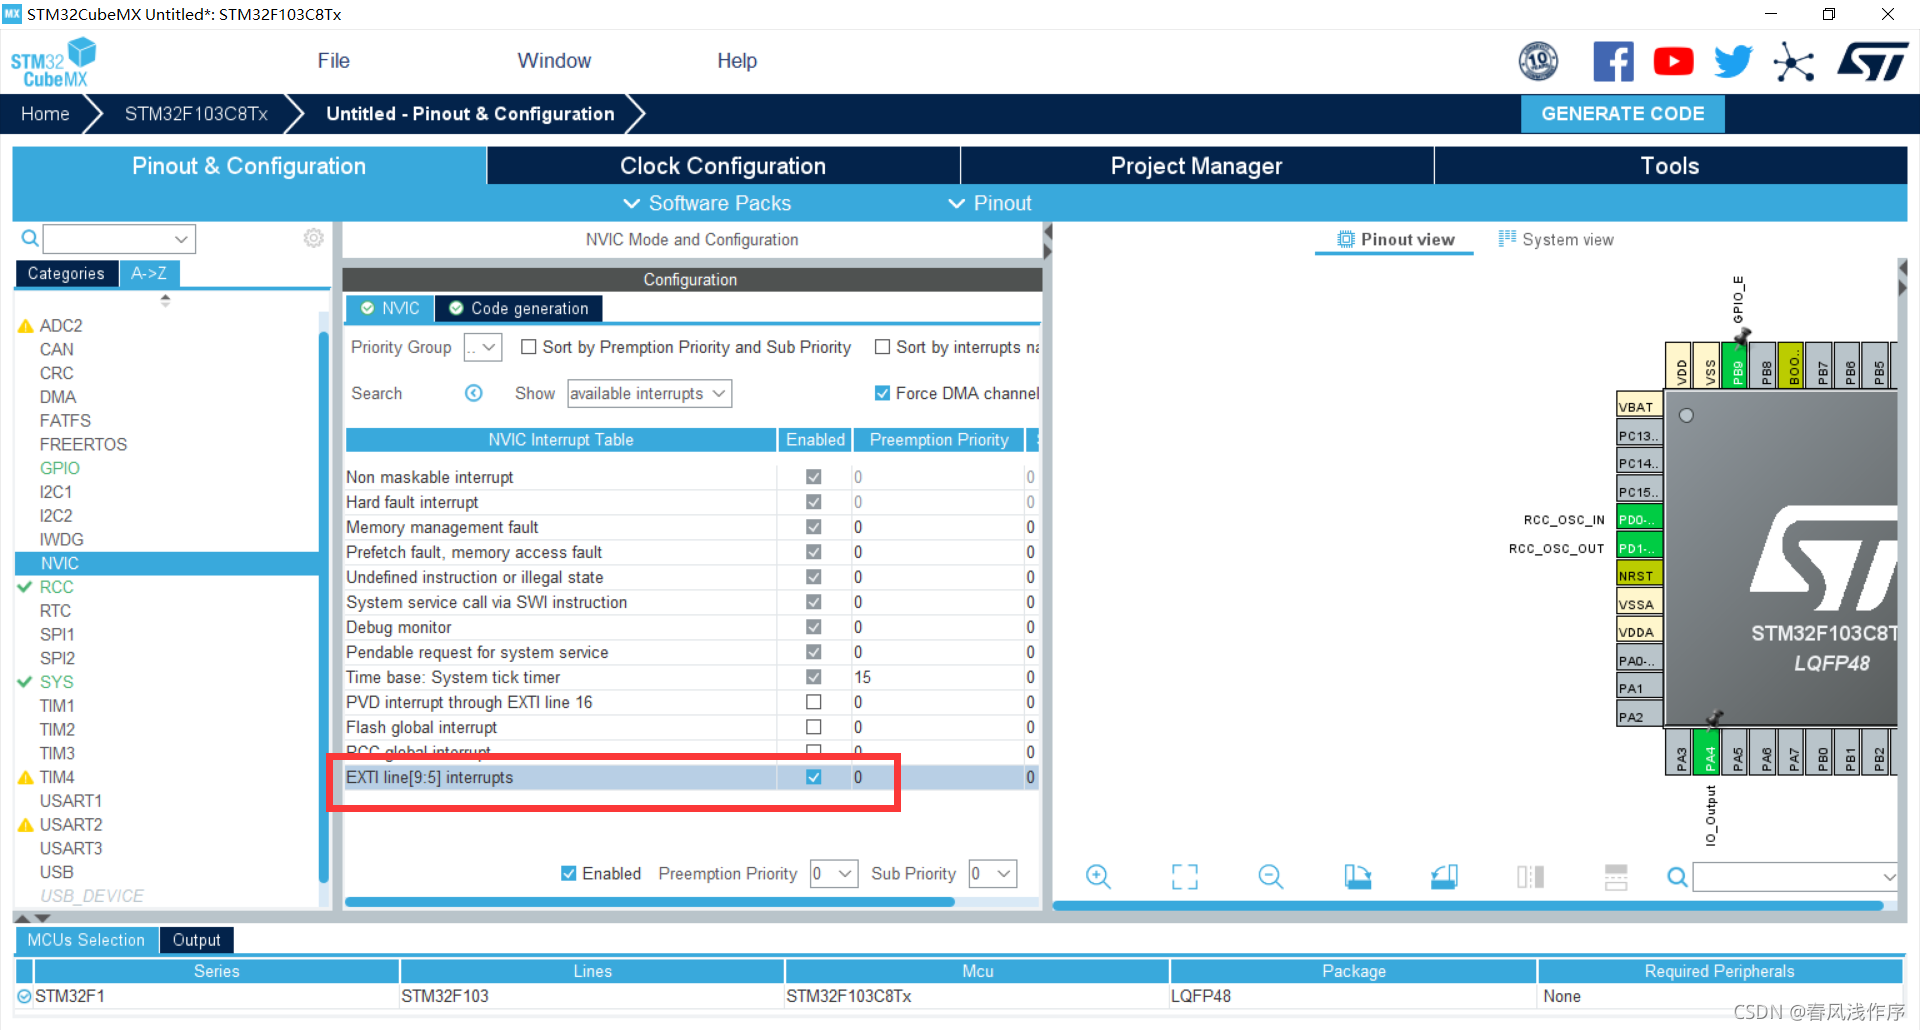Expand the Software Packs menu
The image size is (1920, 1030).
[x=707, y=203]
